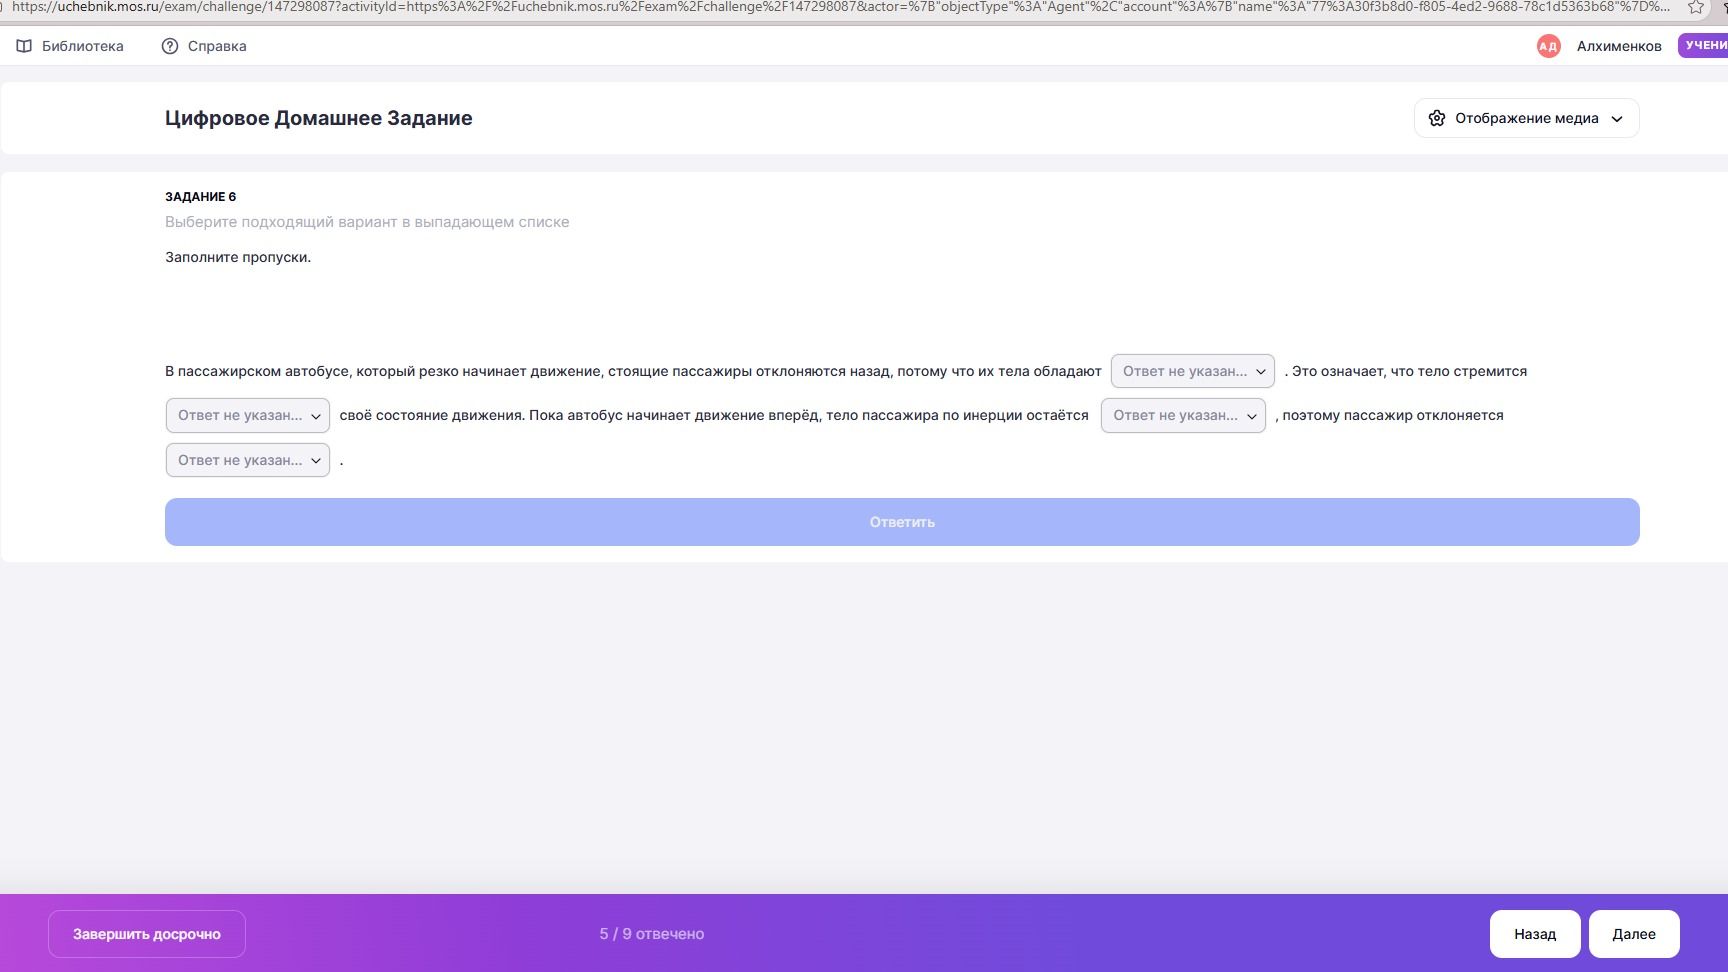Screen dimensions: 1728x972
Task: Click Завершить досрочно button
Action: pos(147,934)
